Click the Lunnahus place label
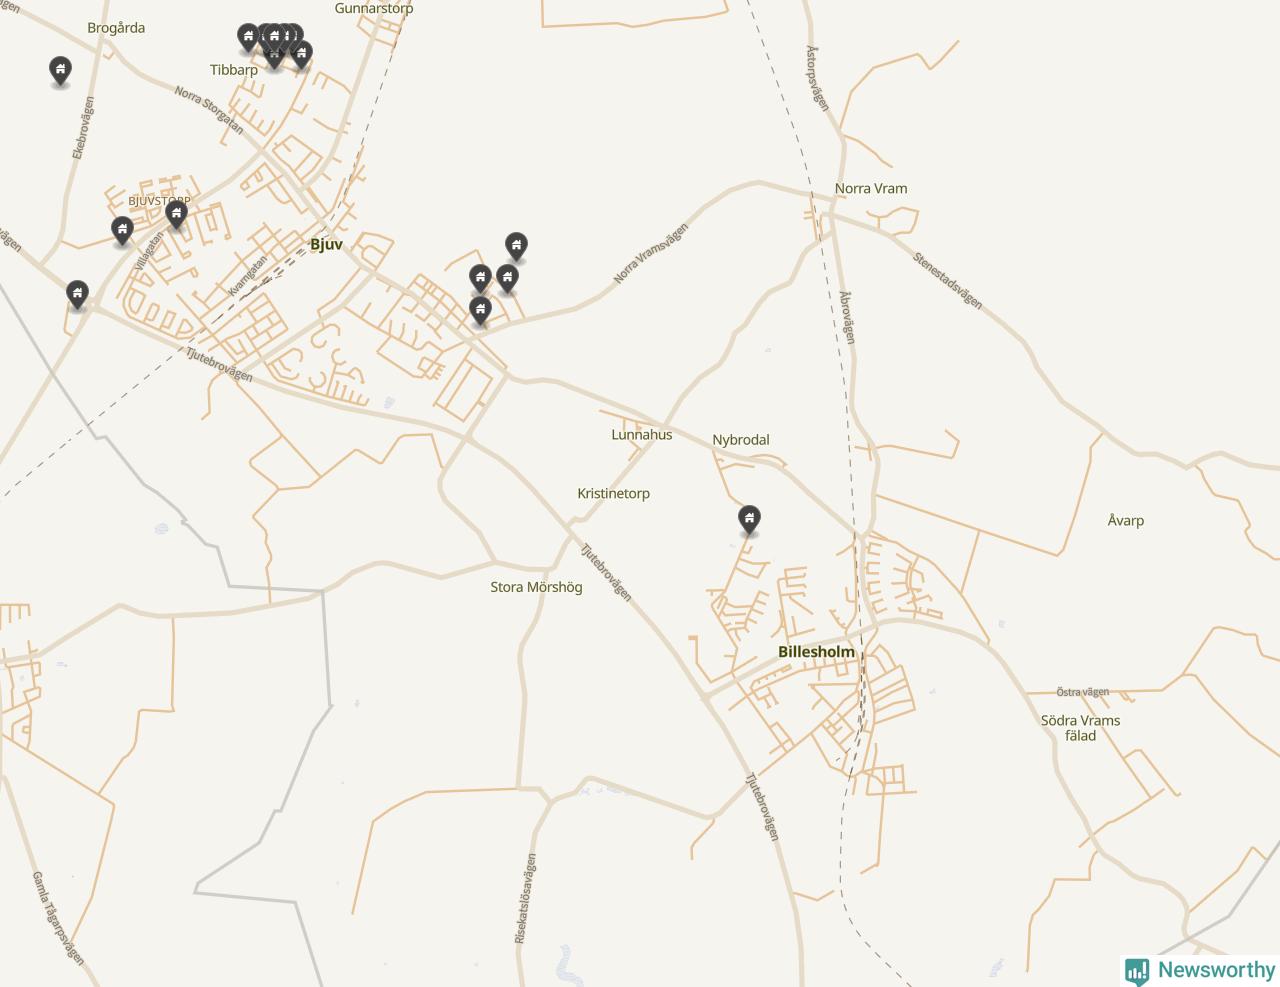This screenshot has width=1280, height=987. coord(642,435)
